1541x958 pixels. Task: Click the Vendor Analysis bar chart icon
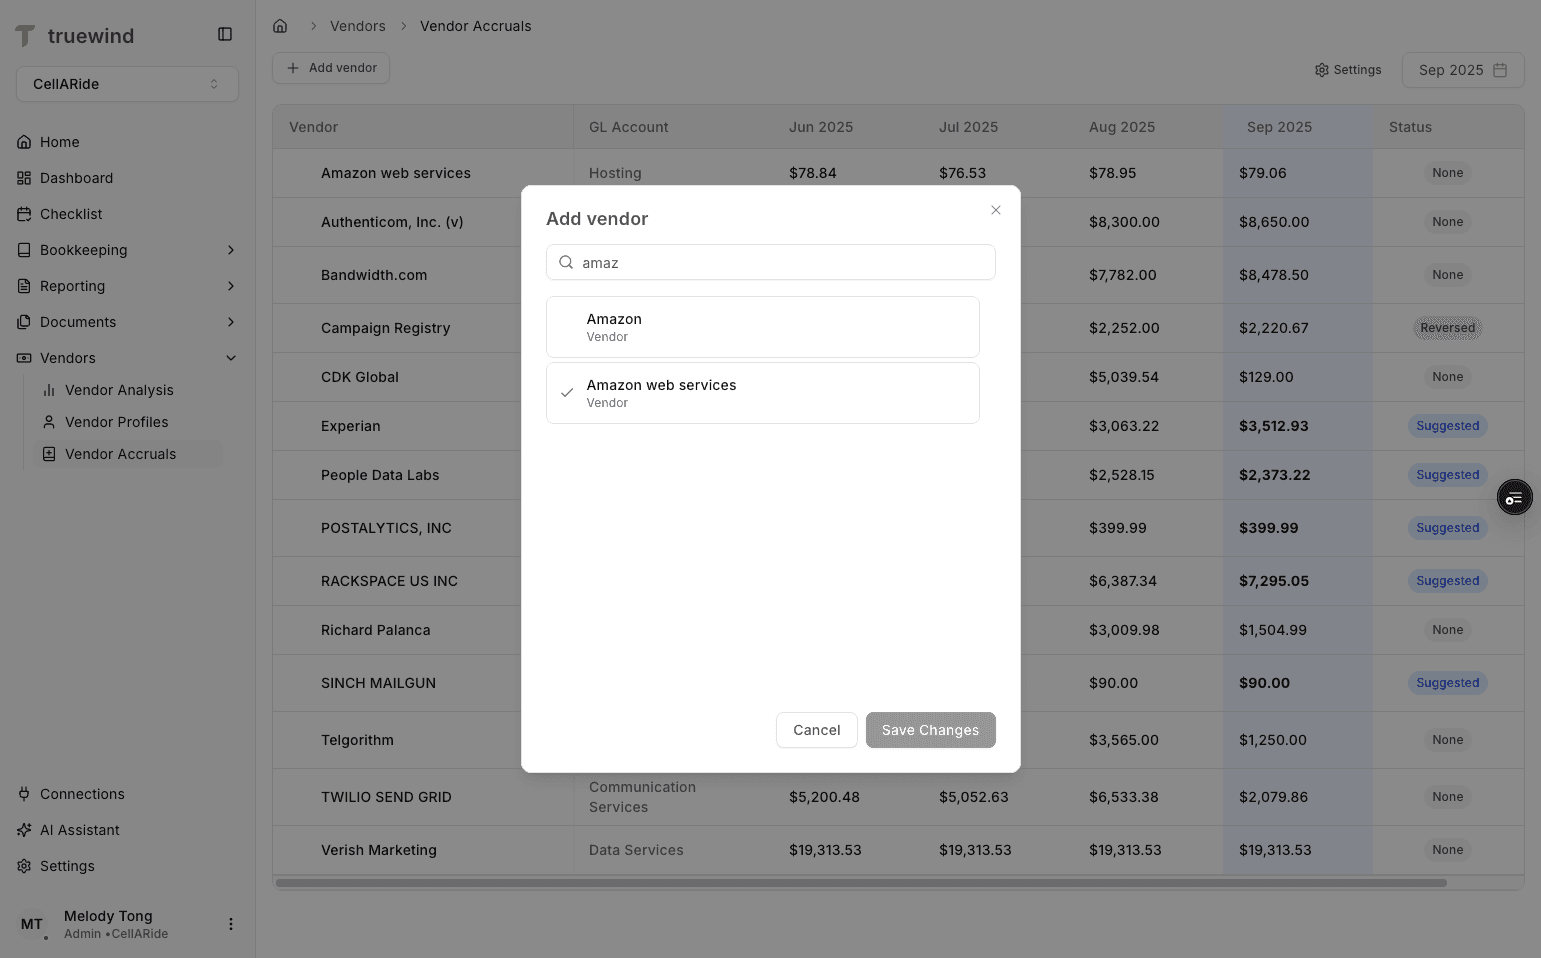coord(49,390)
